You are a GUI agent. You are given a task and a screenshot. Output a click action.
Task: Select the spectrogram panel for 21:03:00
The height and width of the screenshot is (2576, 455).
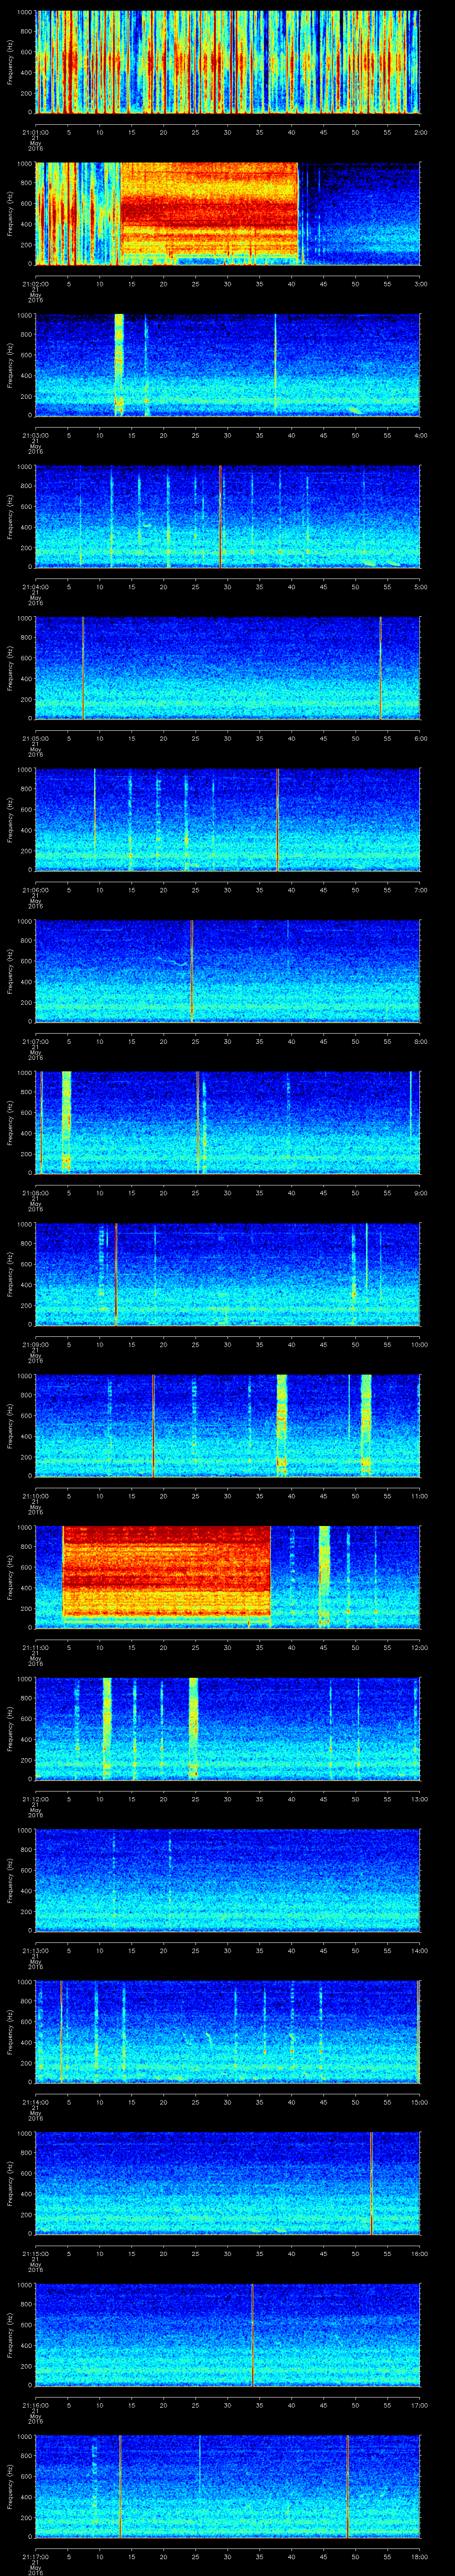(227, 365)
